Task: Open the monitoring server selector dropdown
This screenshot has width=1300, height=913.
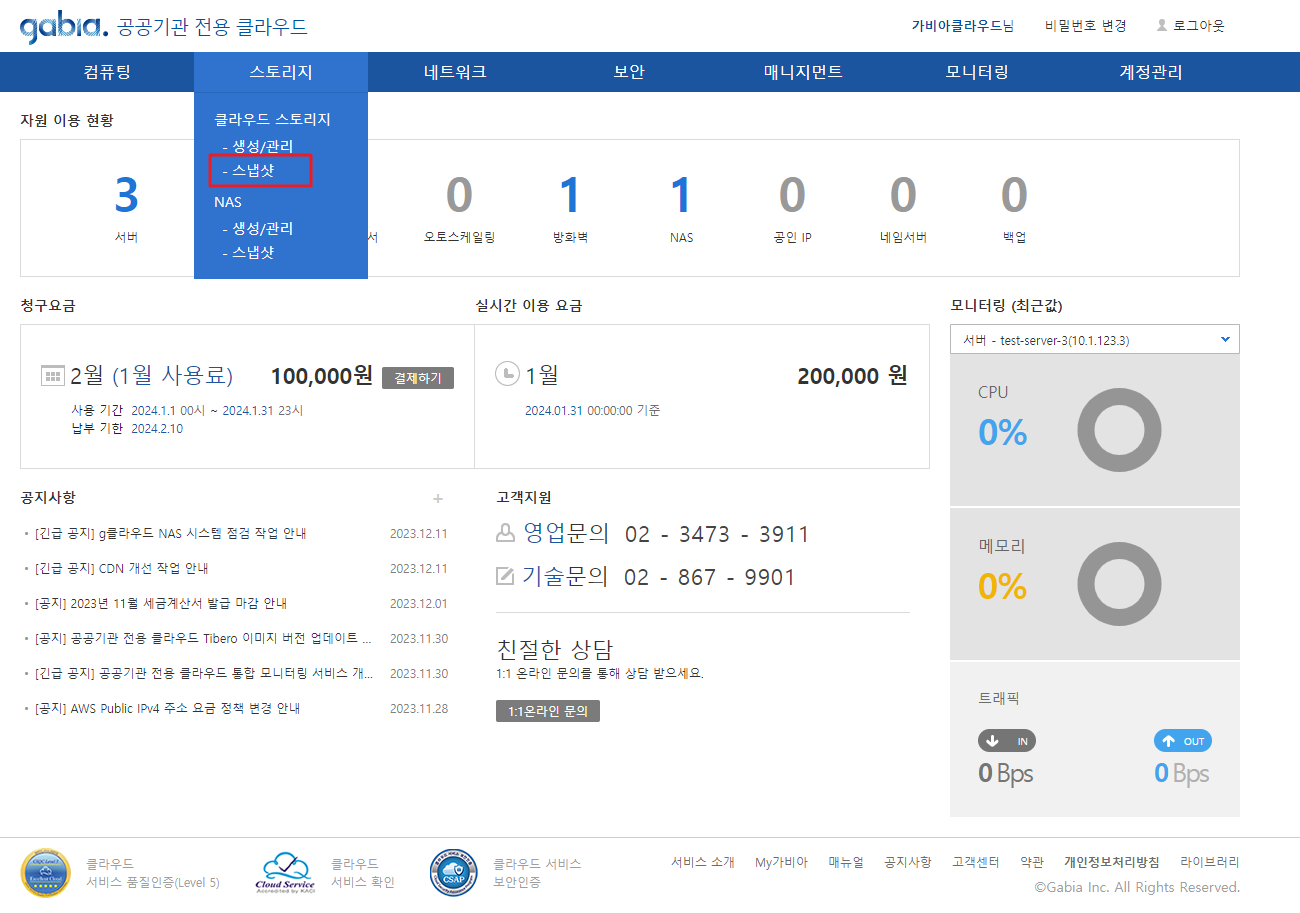Action: [1095, 339]
